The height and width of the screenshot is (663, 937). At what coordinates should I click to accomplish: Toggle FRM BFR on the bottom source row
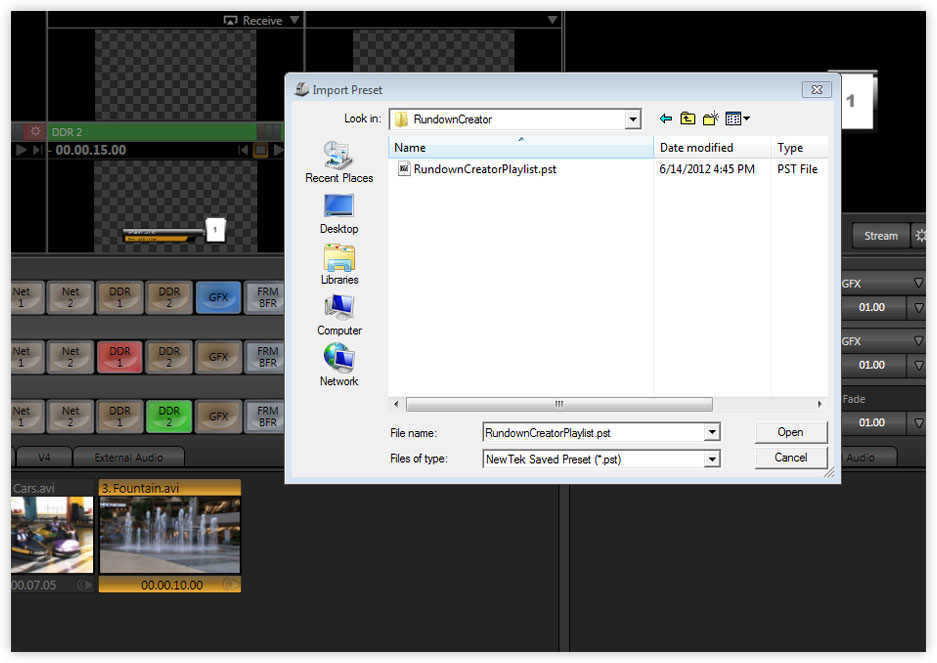(x=264, y=416)
